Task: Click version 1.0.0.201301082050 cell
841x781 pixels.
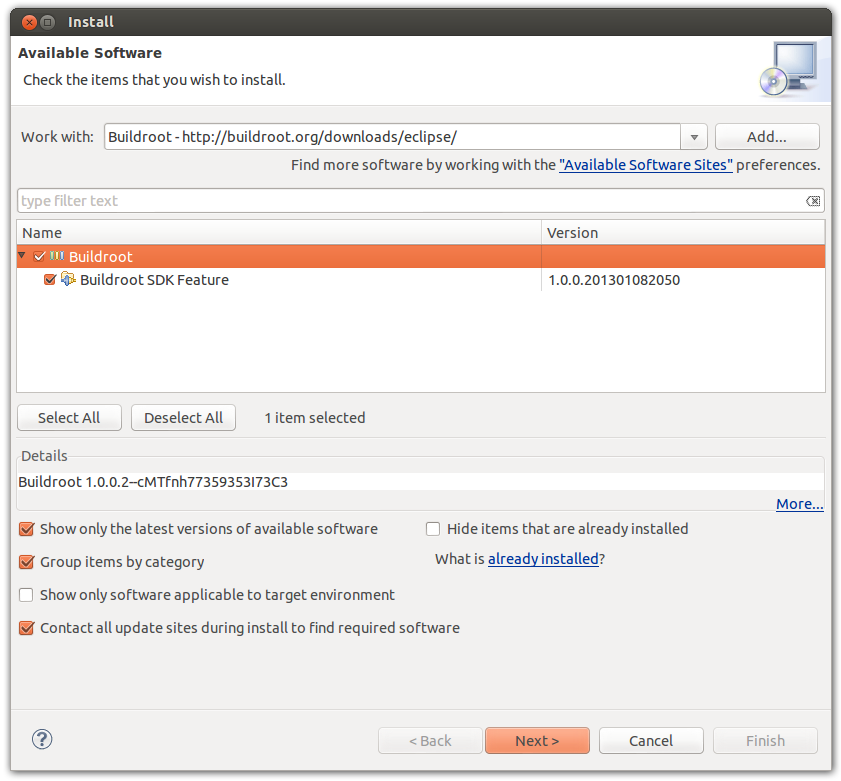Action: 614,280
